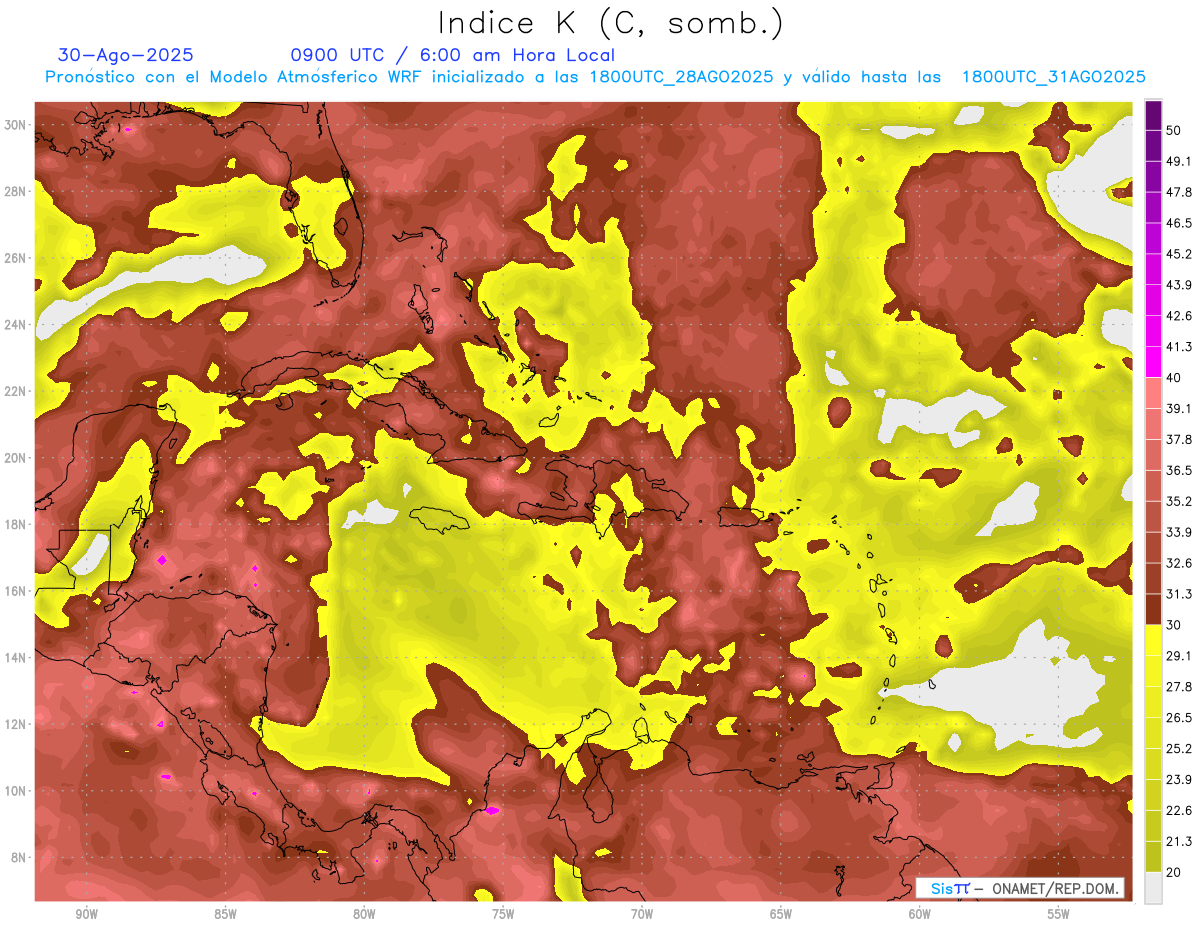Screen dimensions: 1200x927
Task: Click the 'Indice K (C, somb.)' title
Action: [x=610, y=23]
